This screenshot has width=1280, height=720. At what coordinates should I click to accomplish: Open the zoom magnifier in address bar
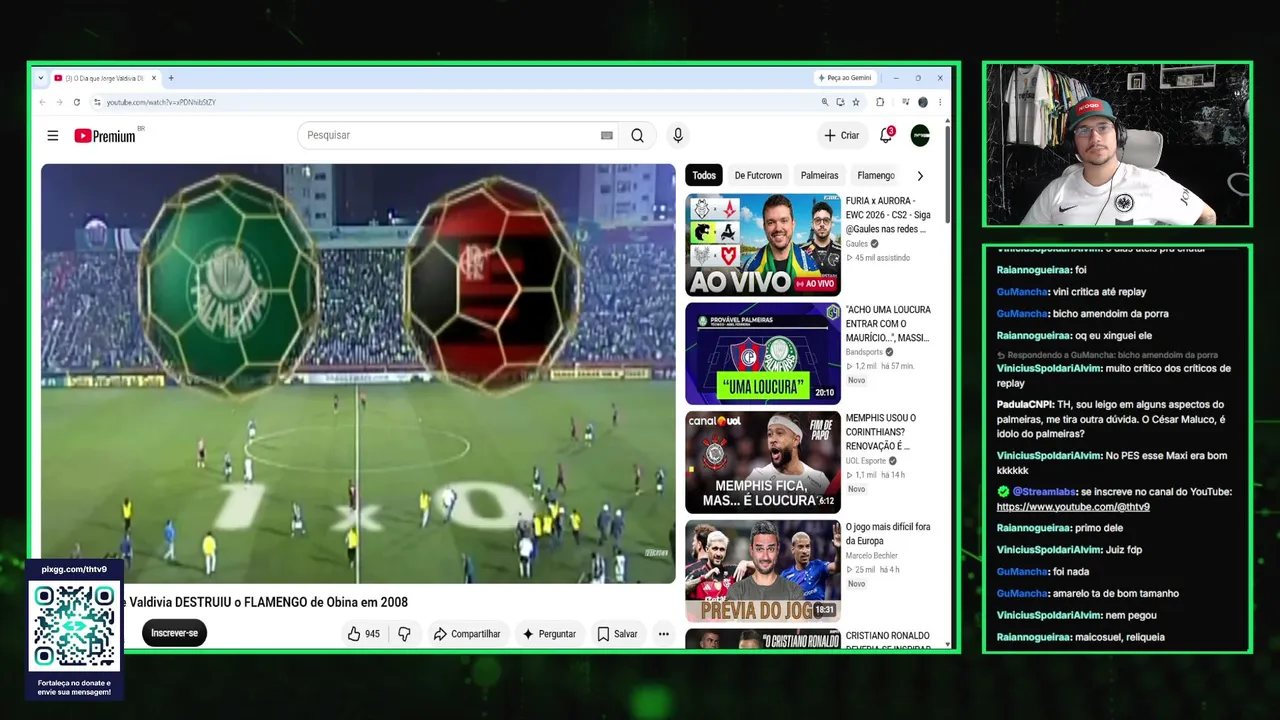tap(825, 102)
